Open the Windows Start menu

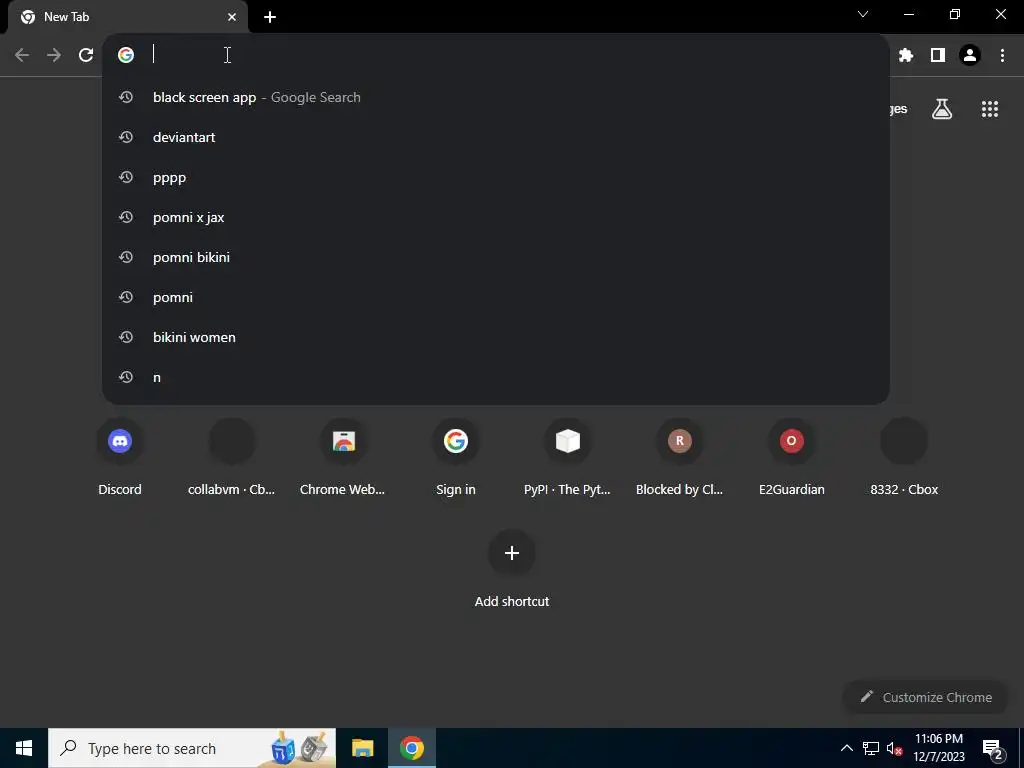[x=24, y=748]
